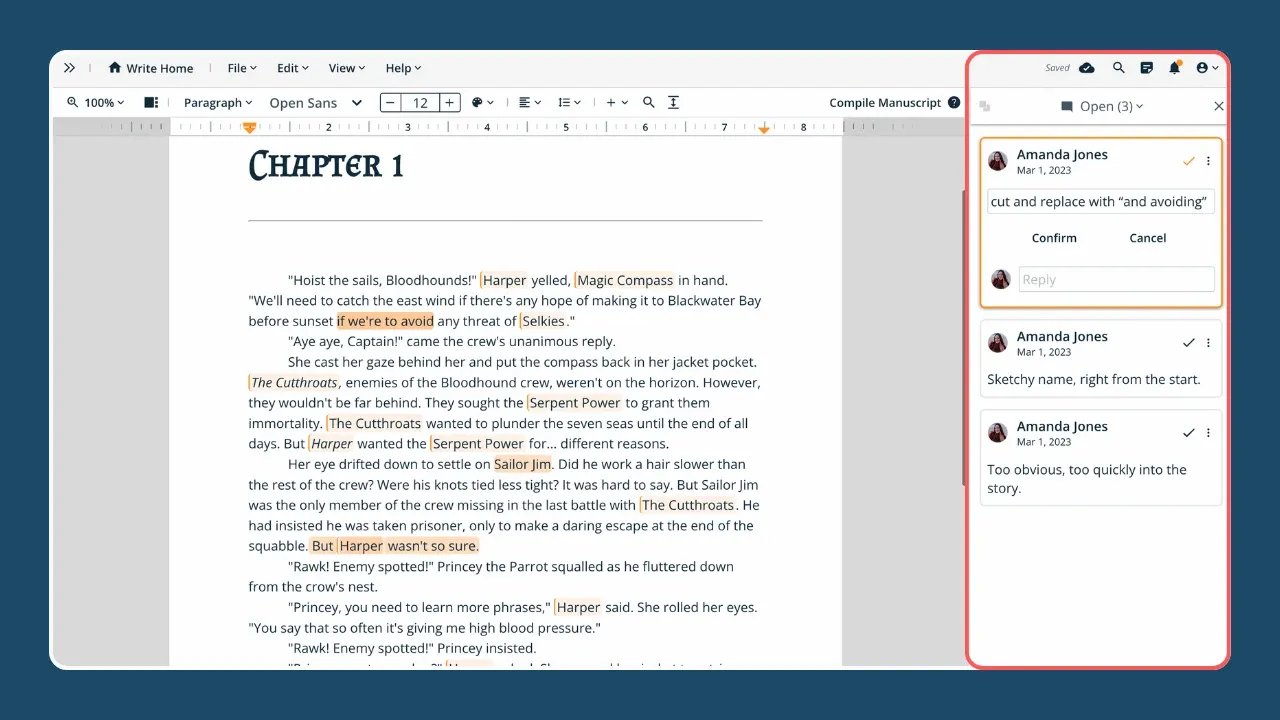Confirm the suggested edit from Amanda Jones
This screenshot has width=1280, height=720.
click(x=1054, y=238)
